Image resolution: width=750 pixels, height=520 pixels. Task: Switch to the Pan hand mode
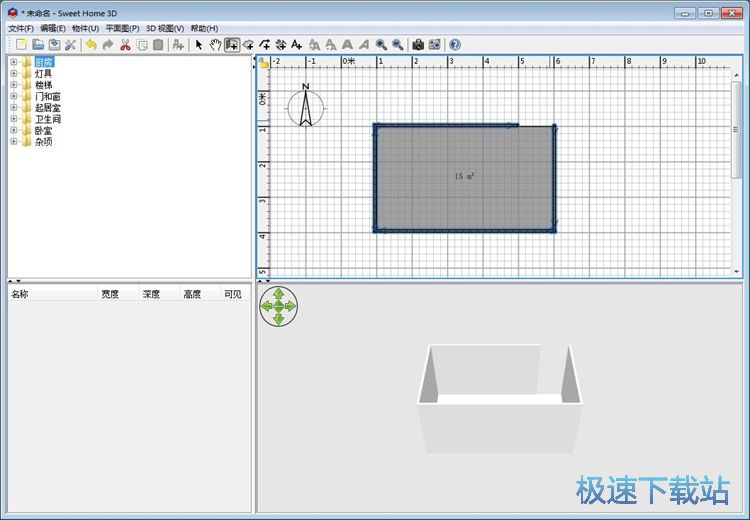[x=215, y=45]
